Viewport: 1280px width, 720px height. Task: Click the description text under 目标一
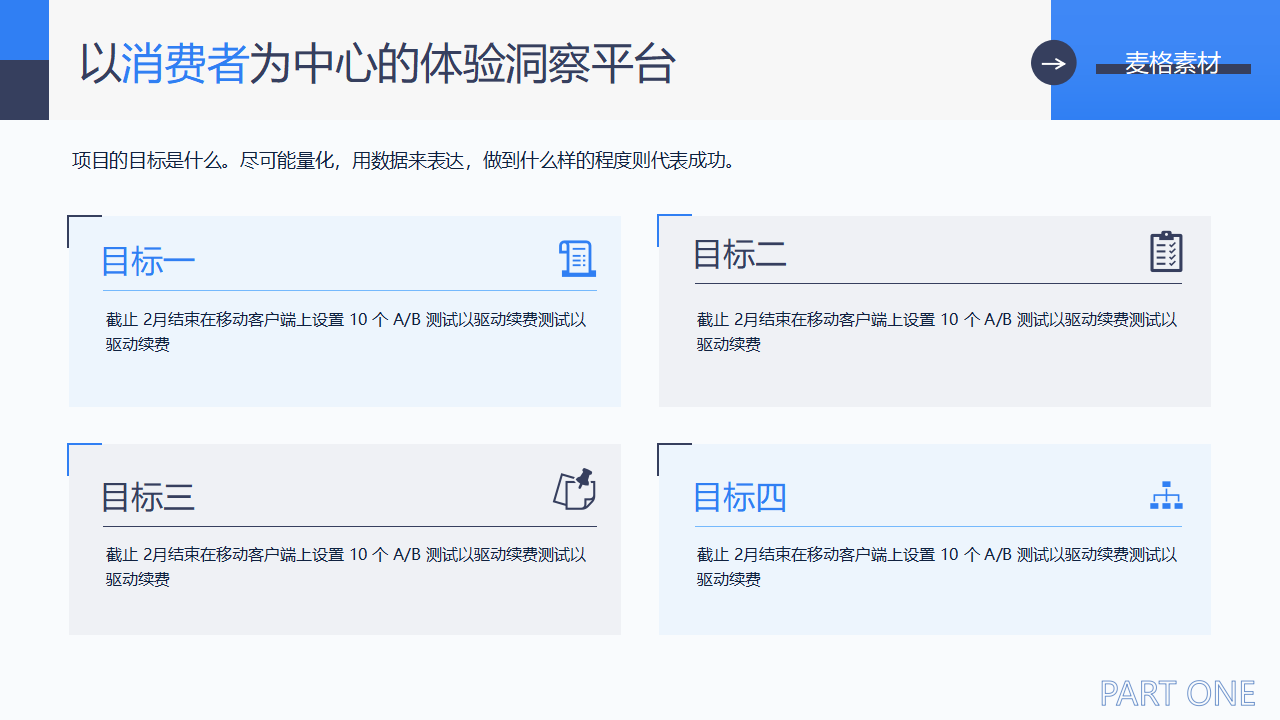click(346, 332)
